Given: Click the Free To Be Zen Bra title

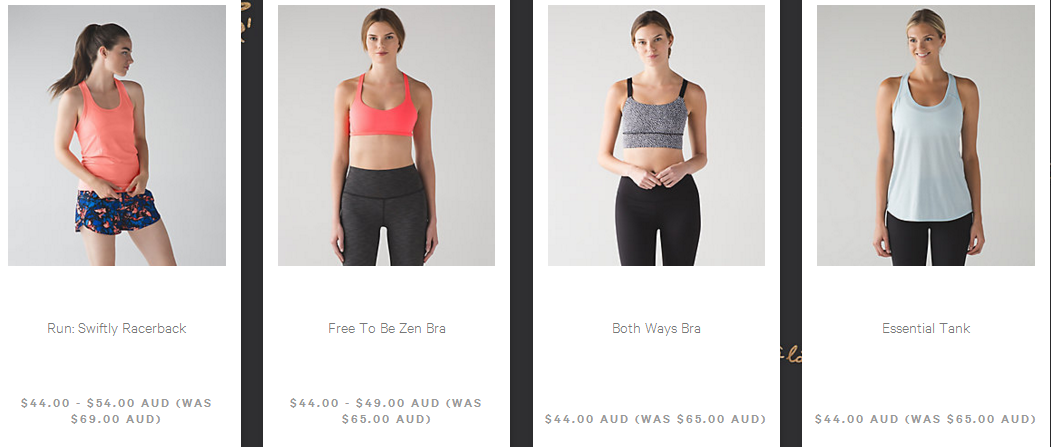Looking at the screenshot, I should pyautogui.click(x=387, y=328).
